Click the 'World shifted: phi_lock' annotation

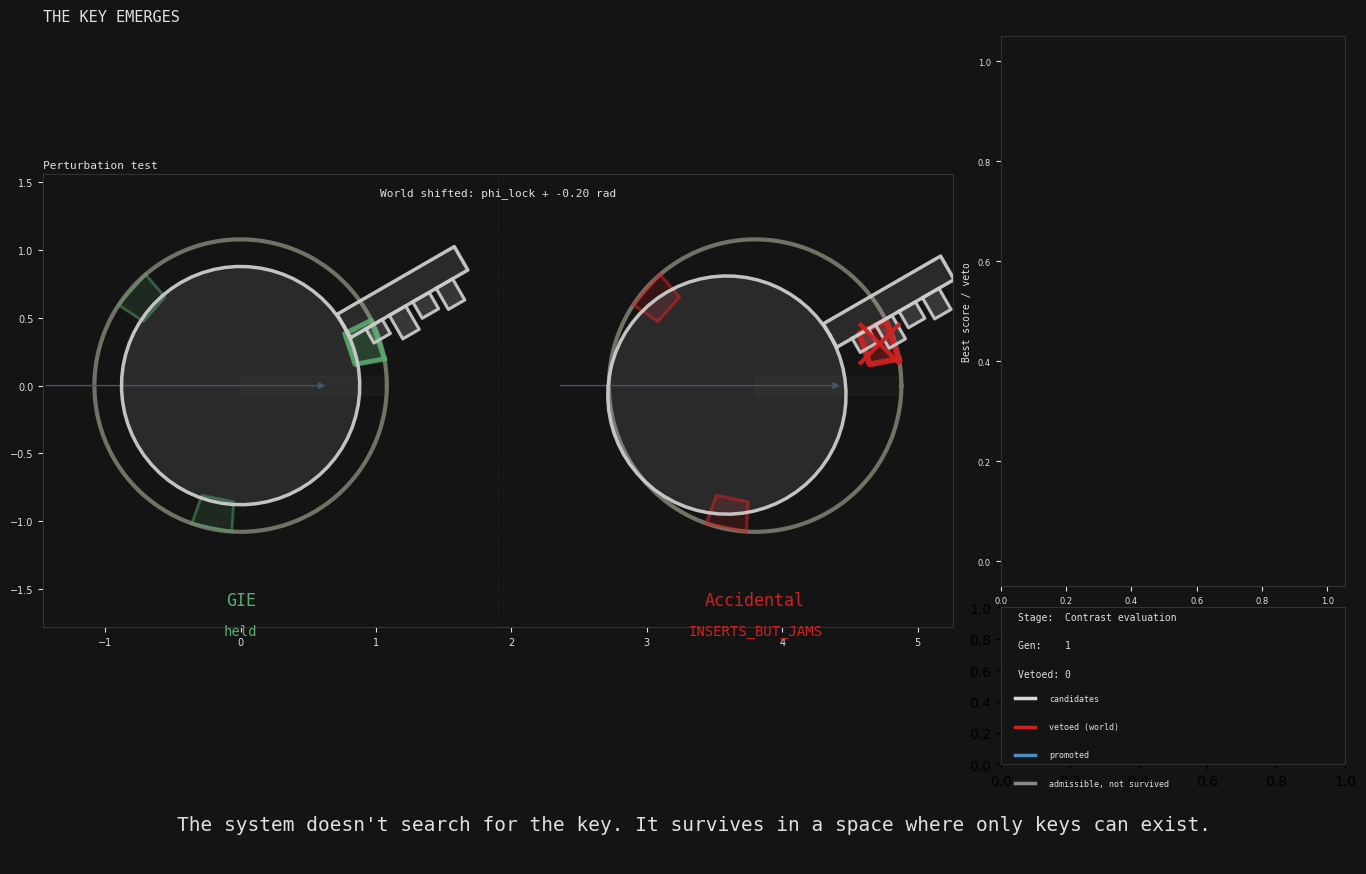498,194
